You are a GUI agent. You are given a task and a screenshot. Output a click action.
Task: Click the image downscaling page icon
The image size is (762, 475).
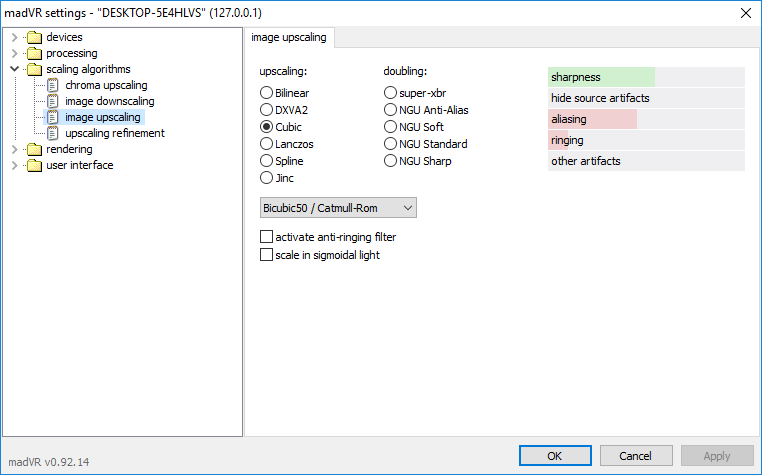(52, 101)
